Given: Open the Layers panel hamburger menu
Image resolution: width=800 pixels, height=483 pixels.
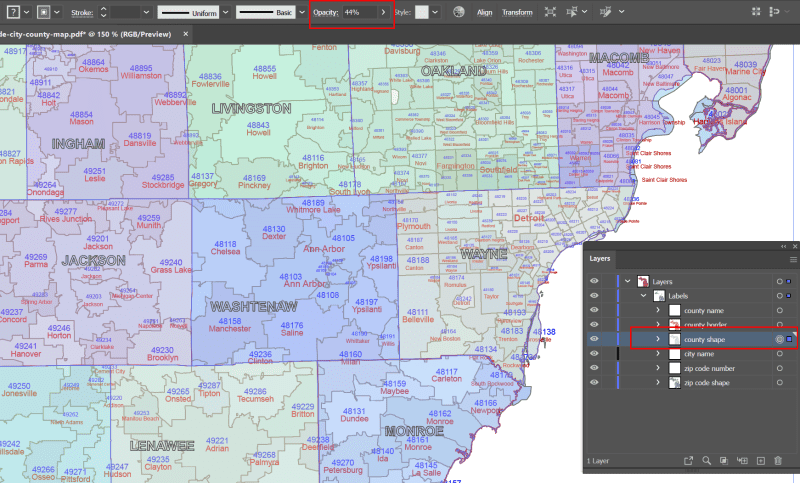Looking at the screenshot, I should tap(793, 260).
